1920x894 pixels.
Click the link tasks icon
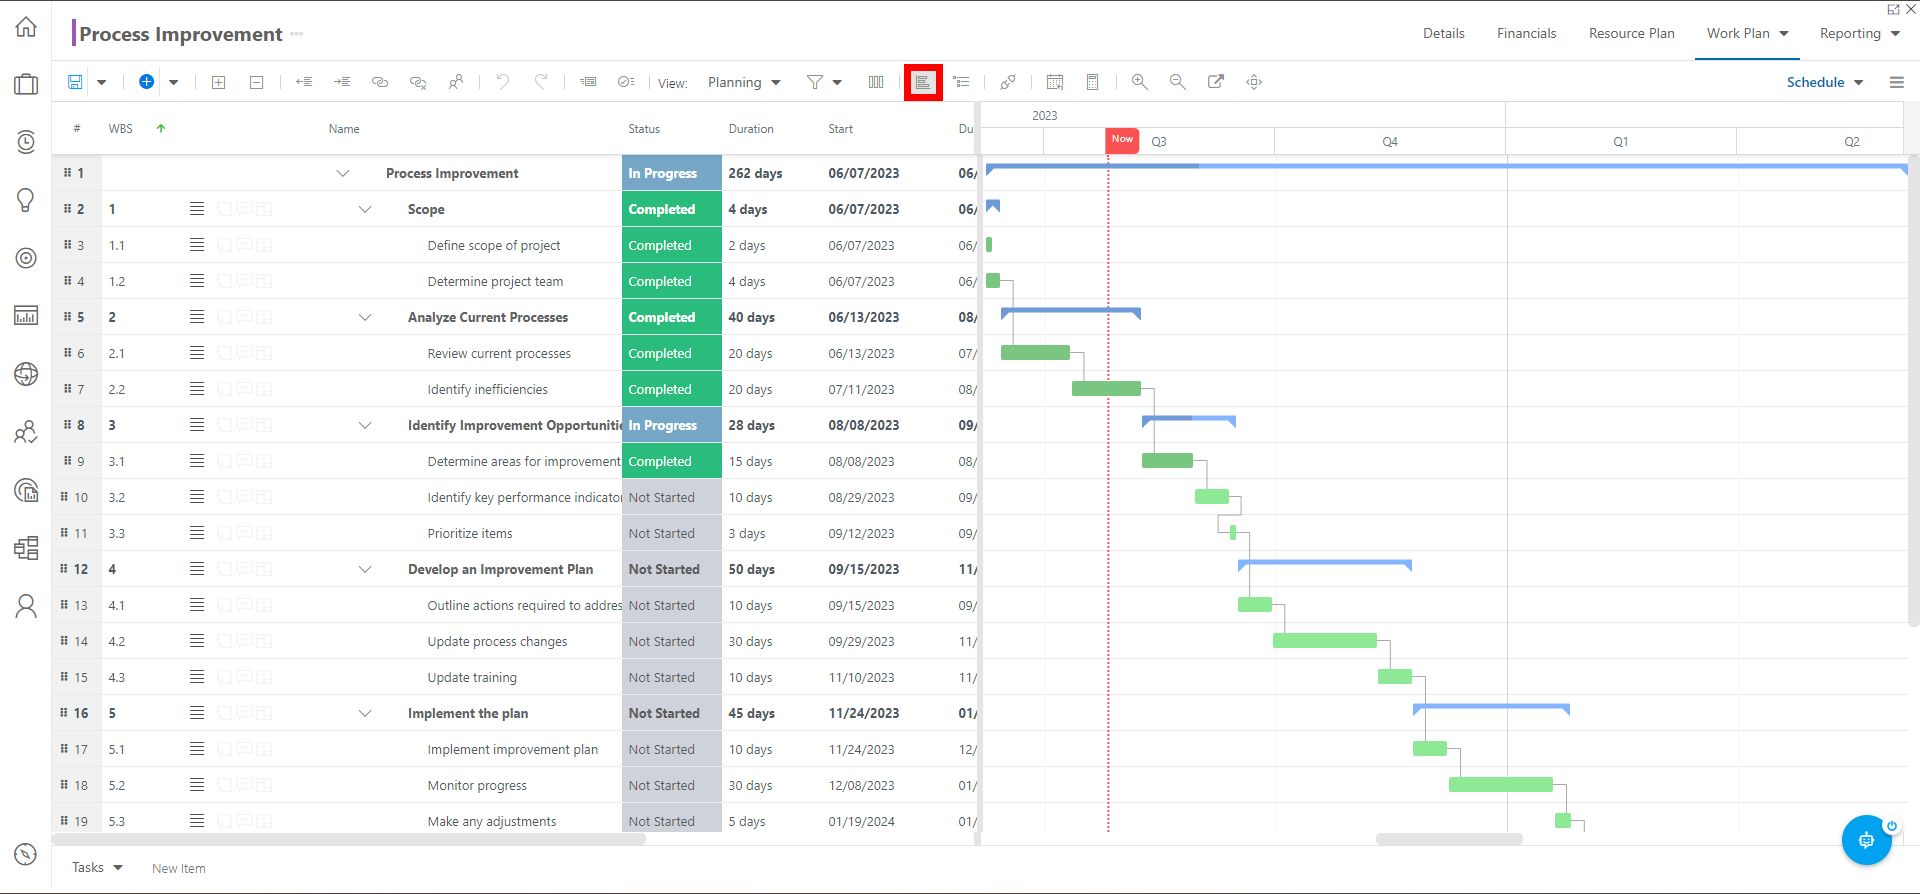pyautogui.click(x=380, y=82)
